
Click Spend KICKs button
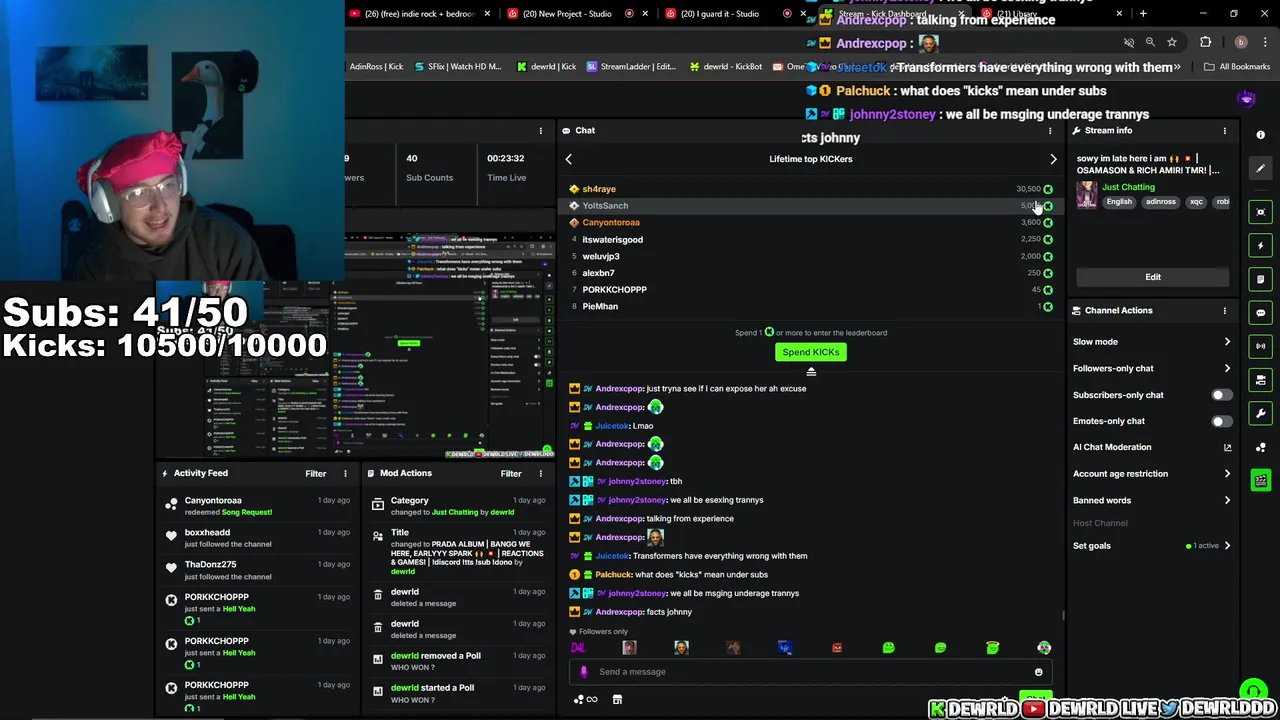tap(811, 352)
